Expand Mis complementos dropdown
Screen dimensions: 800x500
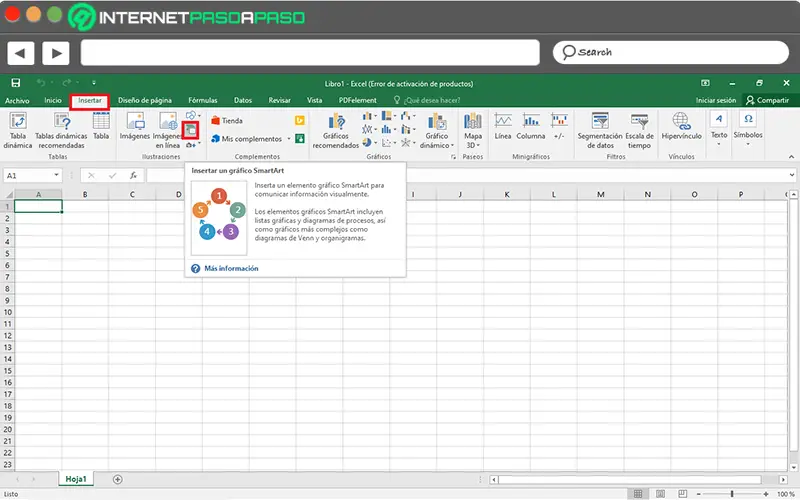(x=289, y=139)
